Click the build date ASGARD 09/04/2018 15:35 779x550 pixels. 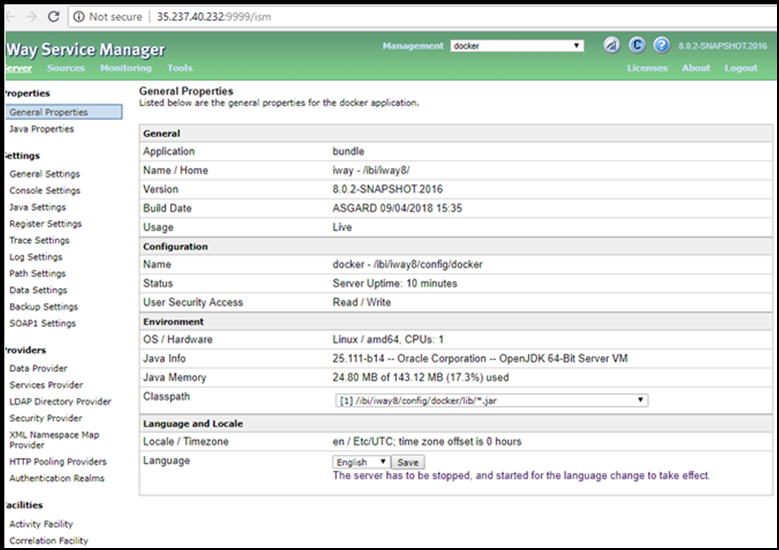(x=397, y=208)
